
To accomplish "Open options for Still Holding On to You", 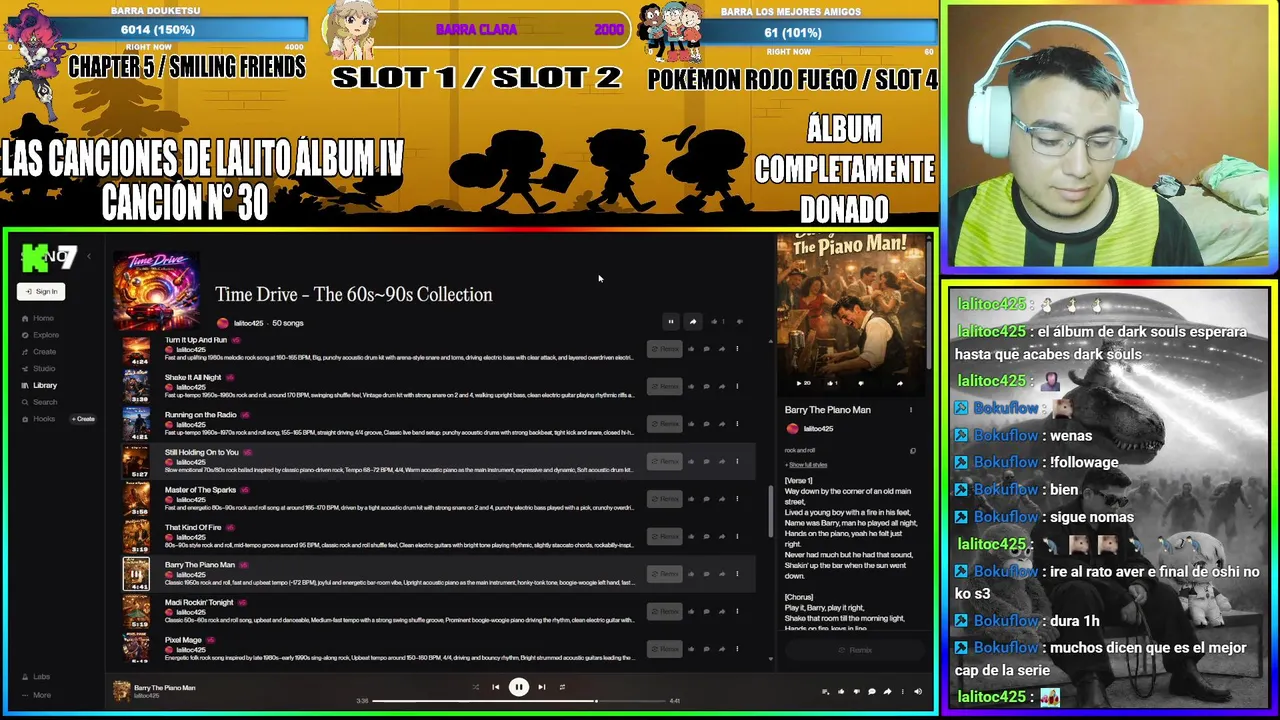I will tap(737, 461).
